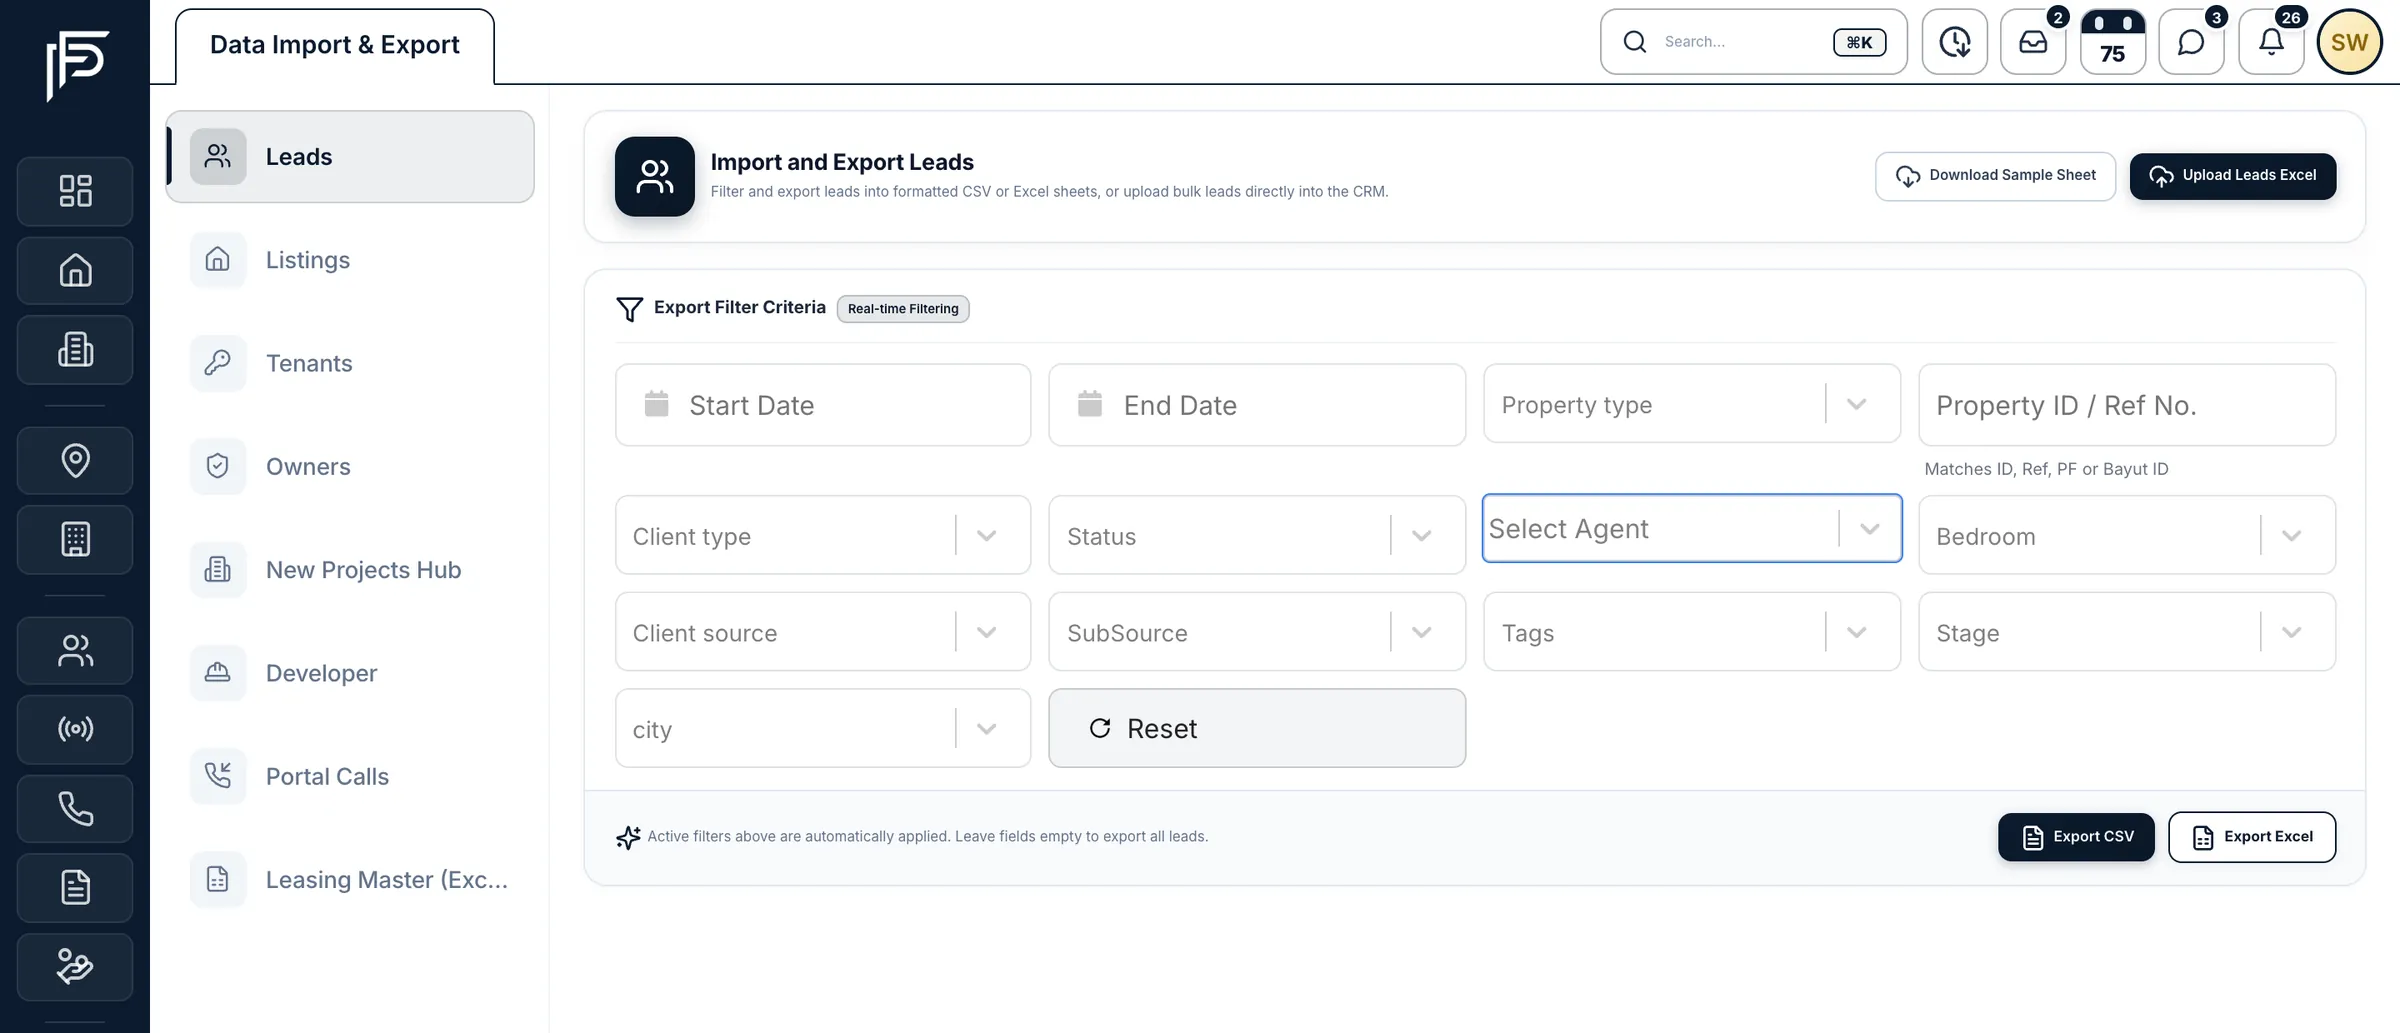Click Download Sample Sheet button

point(1995,176)
